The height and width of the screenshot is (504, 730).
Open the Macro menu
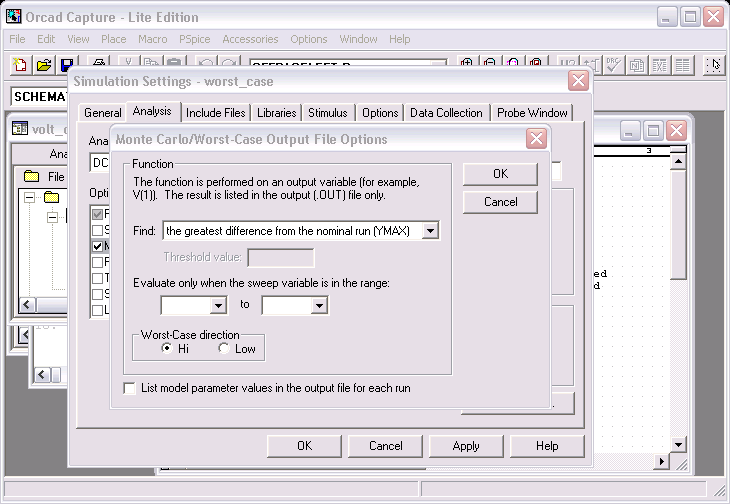(x=152, y=39)
